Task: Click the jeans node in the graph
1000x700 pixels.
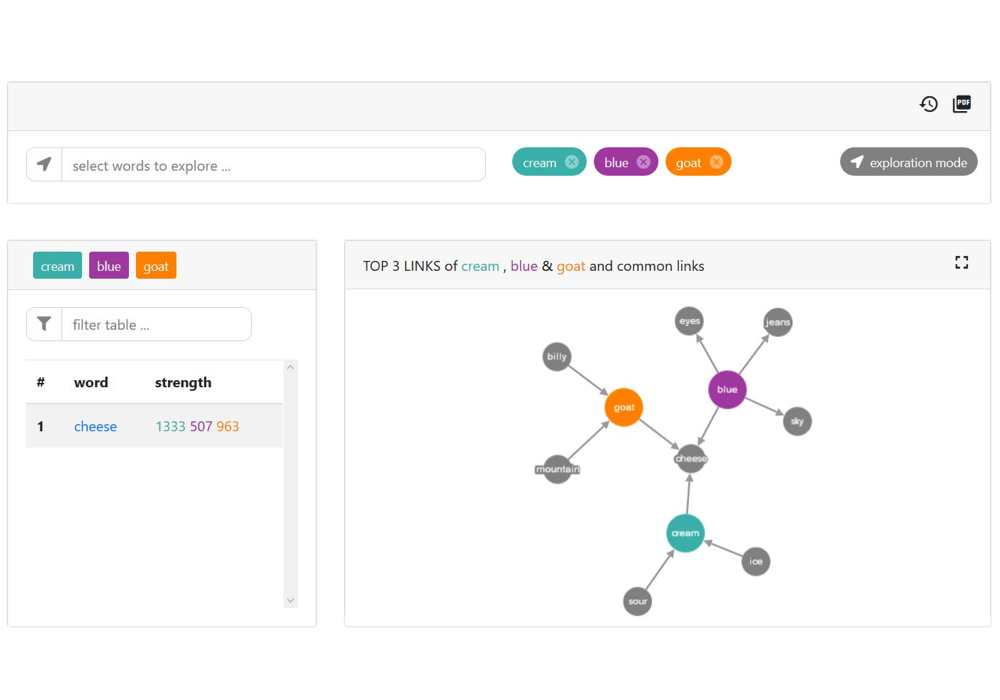Action: (x=777, y=322)
